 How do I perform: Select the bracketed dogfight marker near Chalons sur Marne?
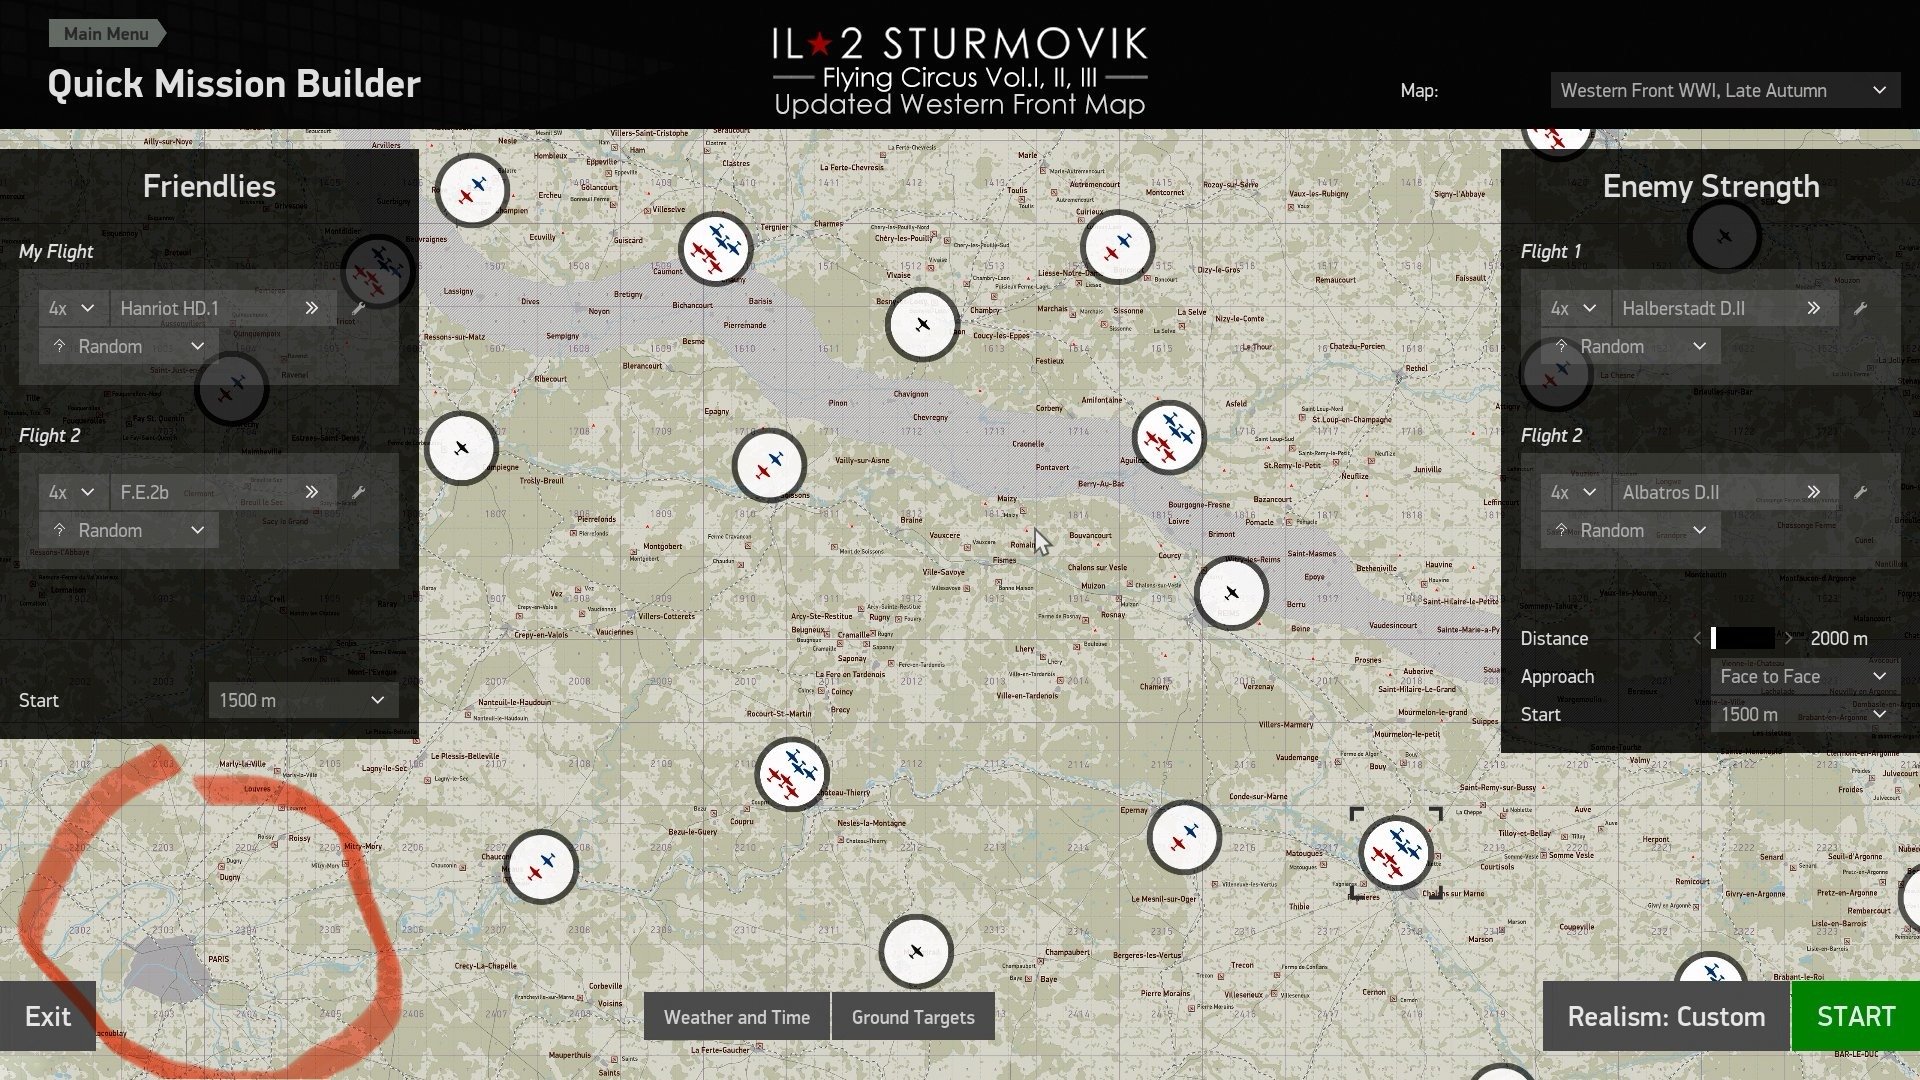pos(1396,853)
